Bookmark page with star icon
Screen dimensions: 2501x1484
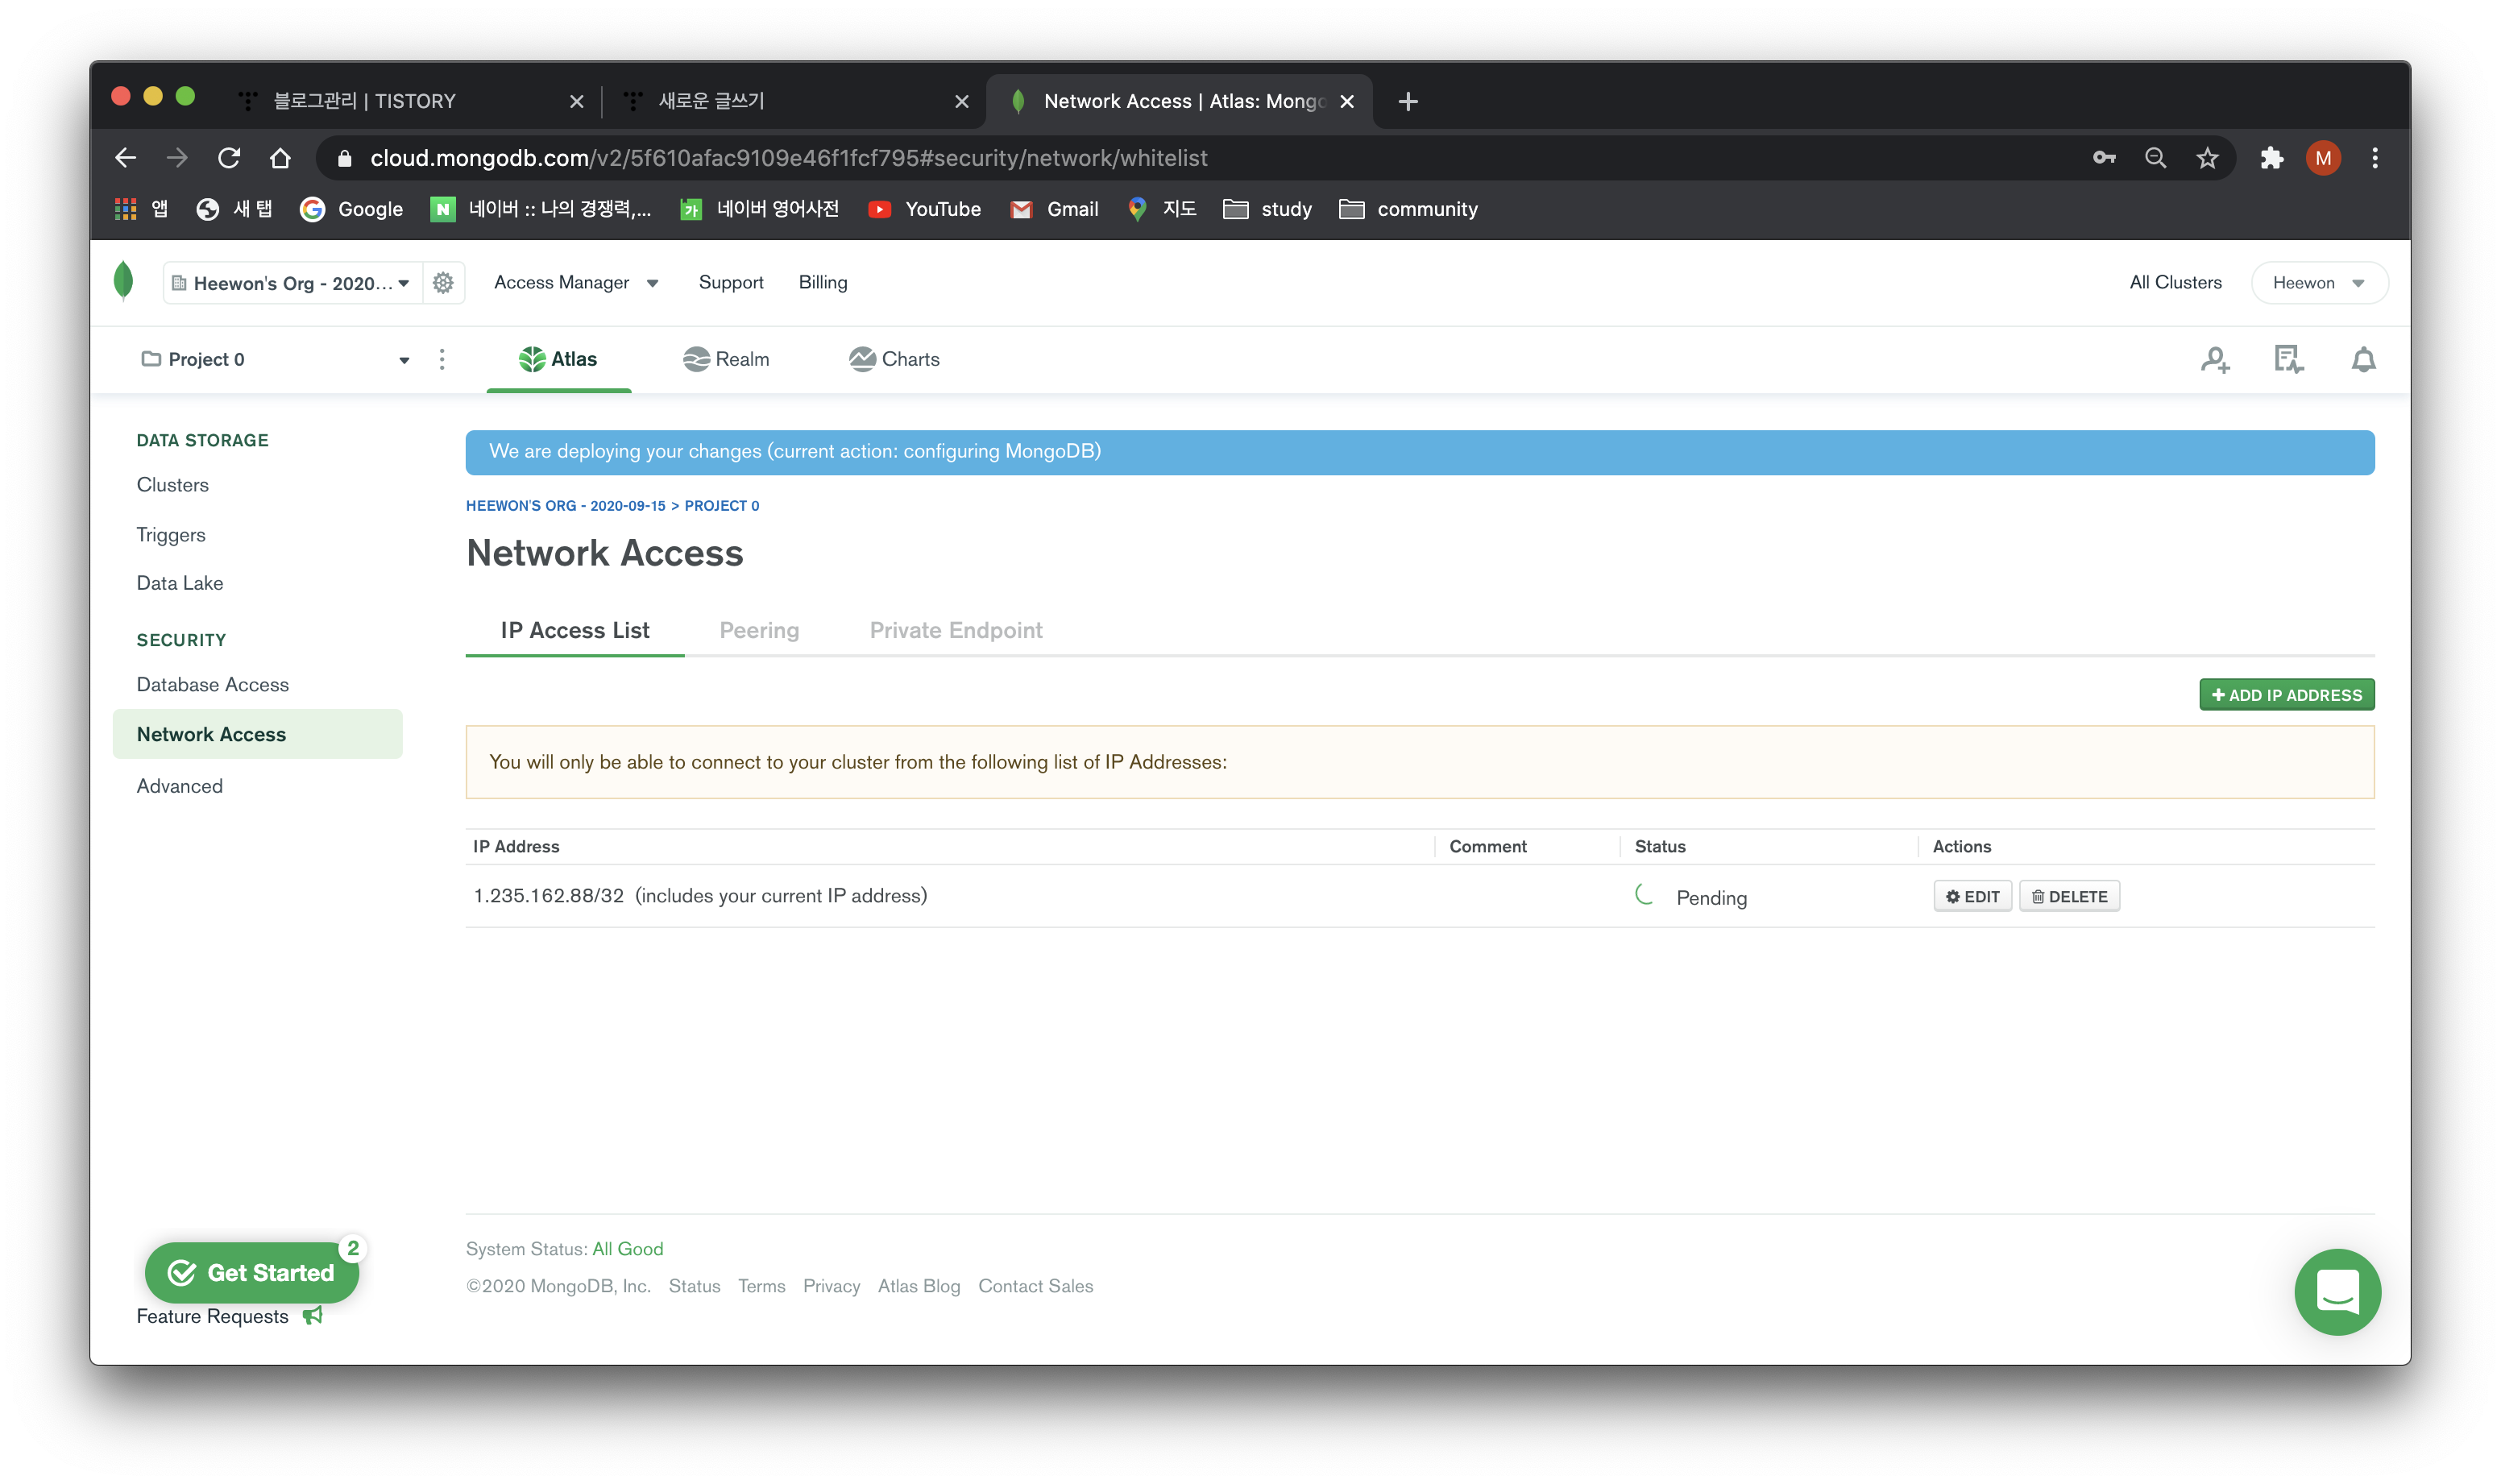pyautogui.click(x=2207, y=158)
